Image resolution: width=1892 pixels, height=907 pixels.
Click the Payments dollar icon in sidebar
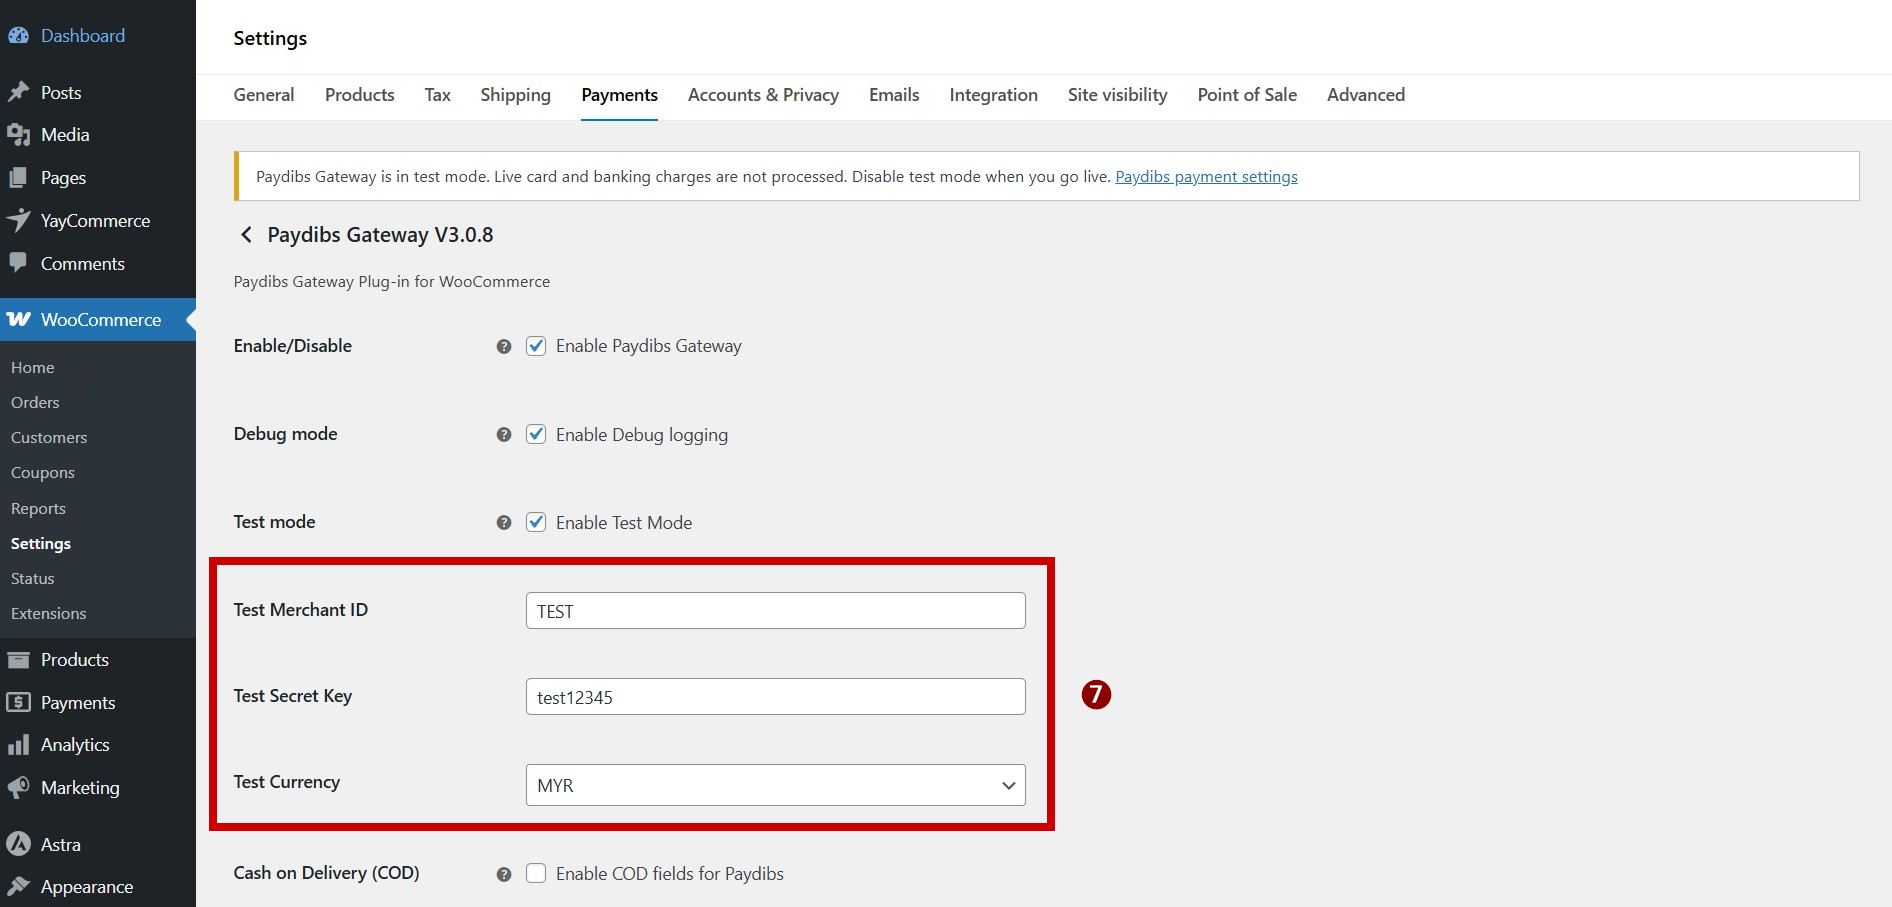[18, 703]
